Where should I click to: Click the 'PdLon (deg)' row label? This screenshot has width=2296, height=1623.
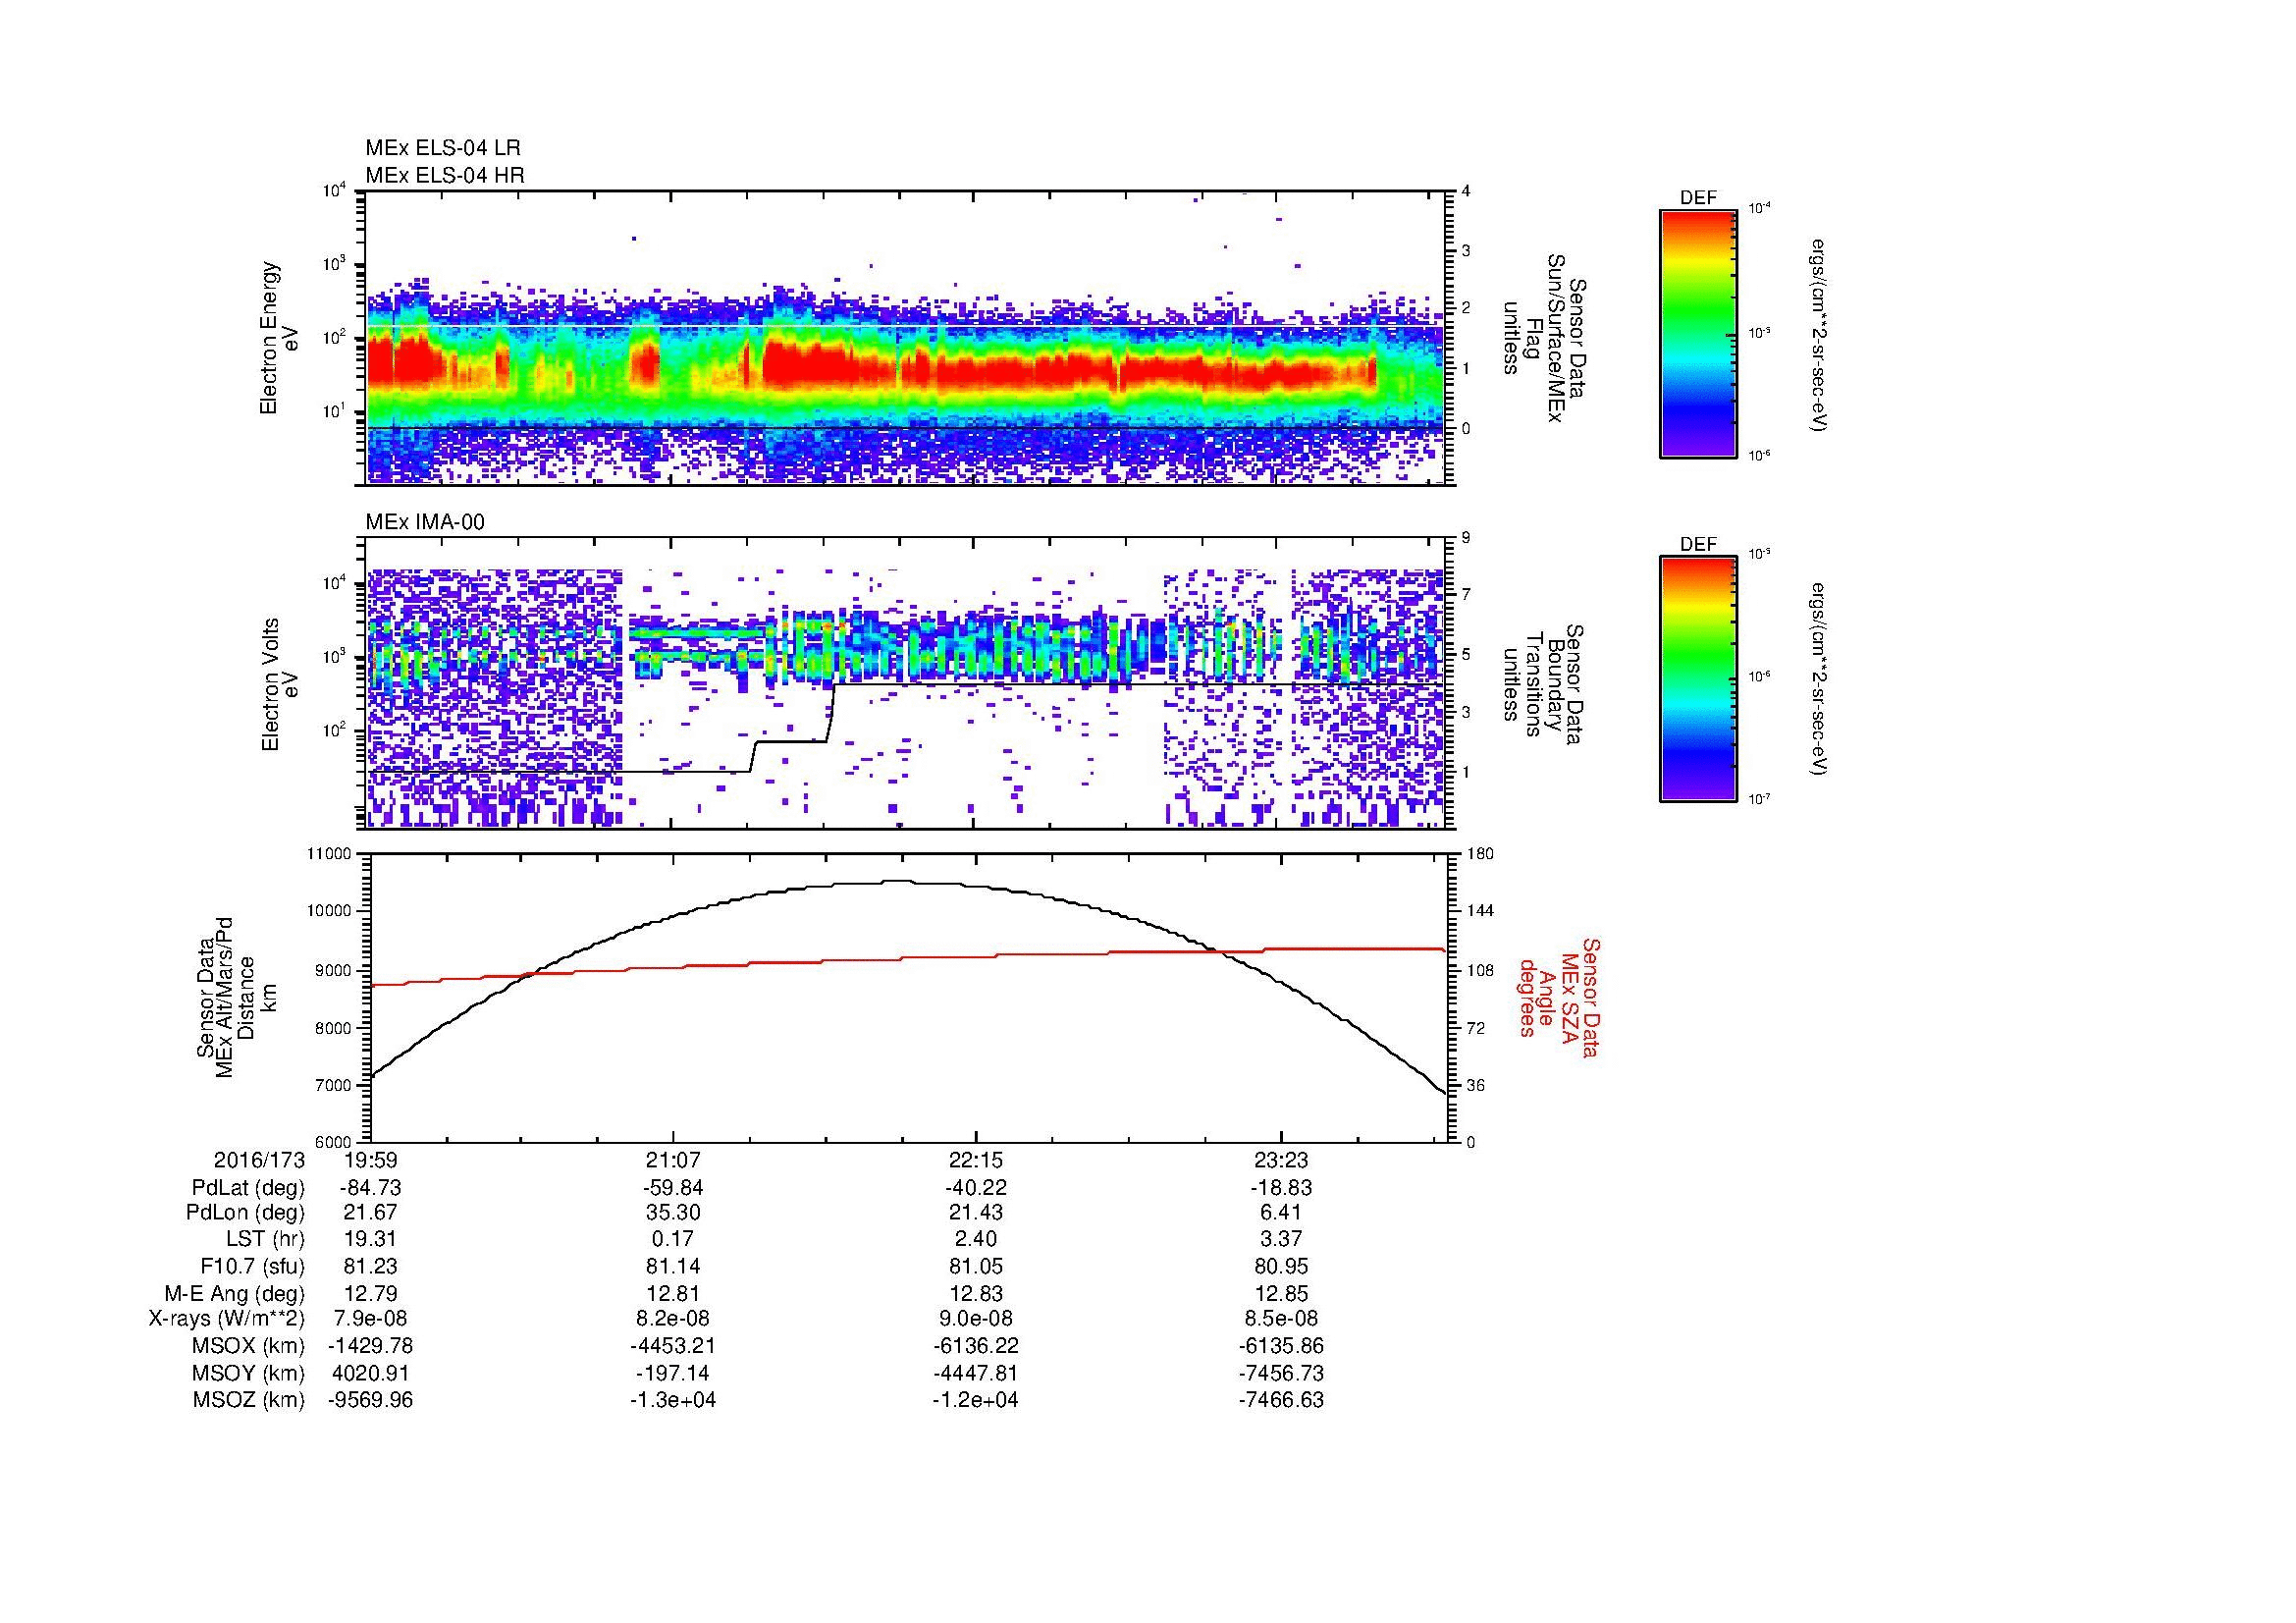[x=245, y=1213]
